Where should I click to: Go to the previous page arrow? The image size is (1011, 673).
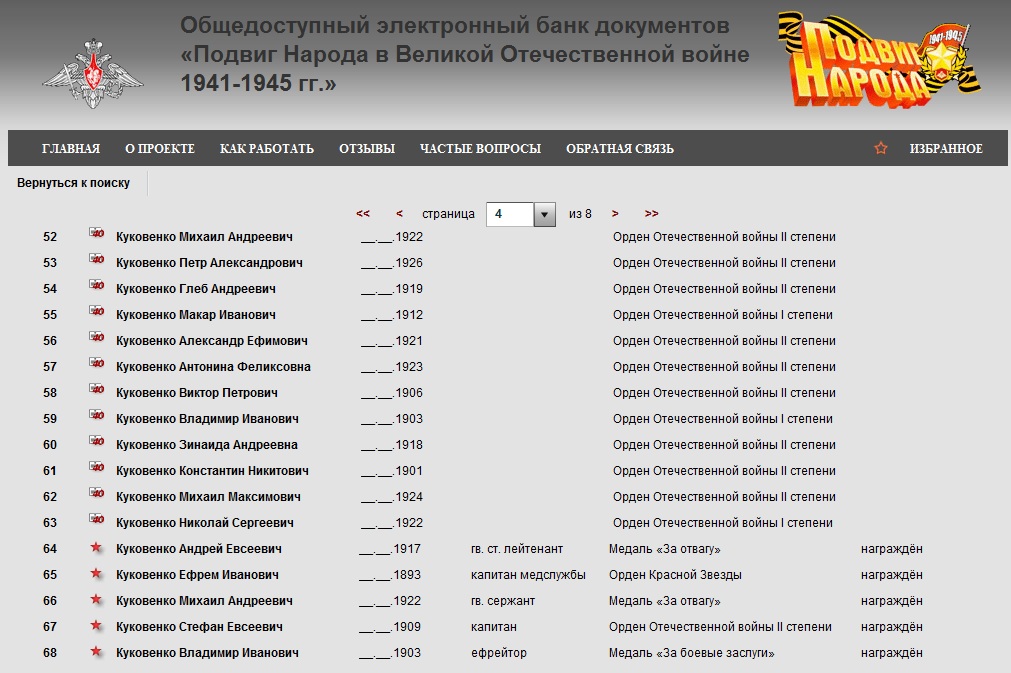(400, 214)
